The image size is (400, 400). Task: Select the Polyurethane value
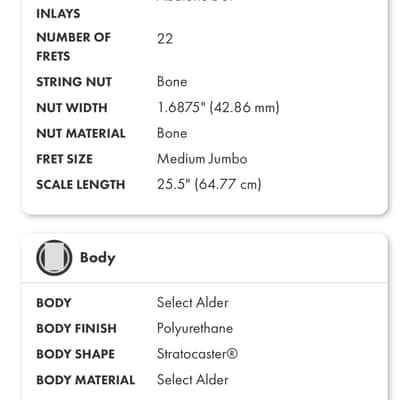195,329
